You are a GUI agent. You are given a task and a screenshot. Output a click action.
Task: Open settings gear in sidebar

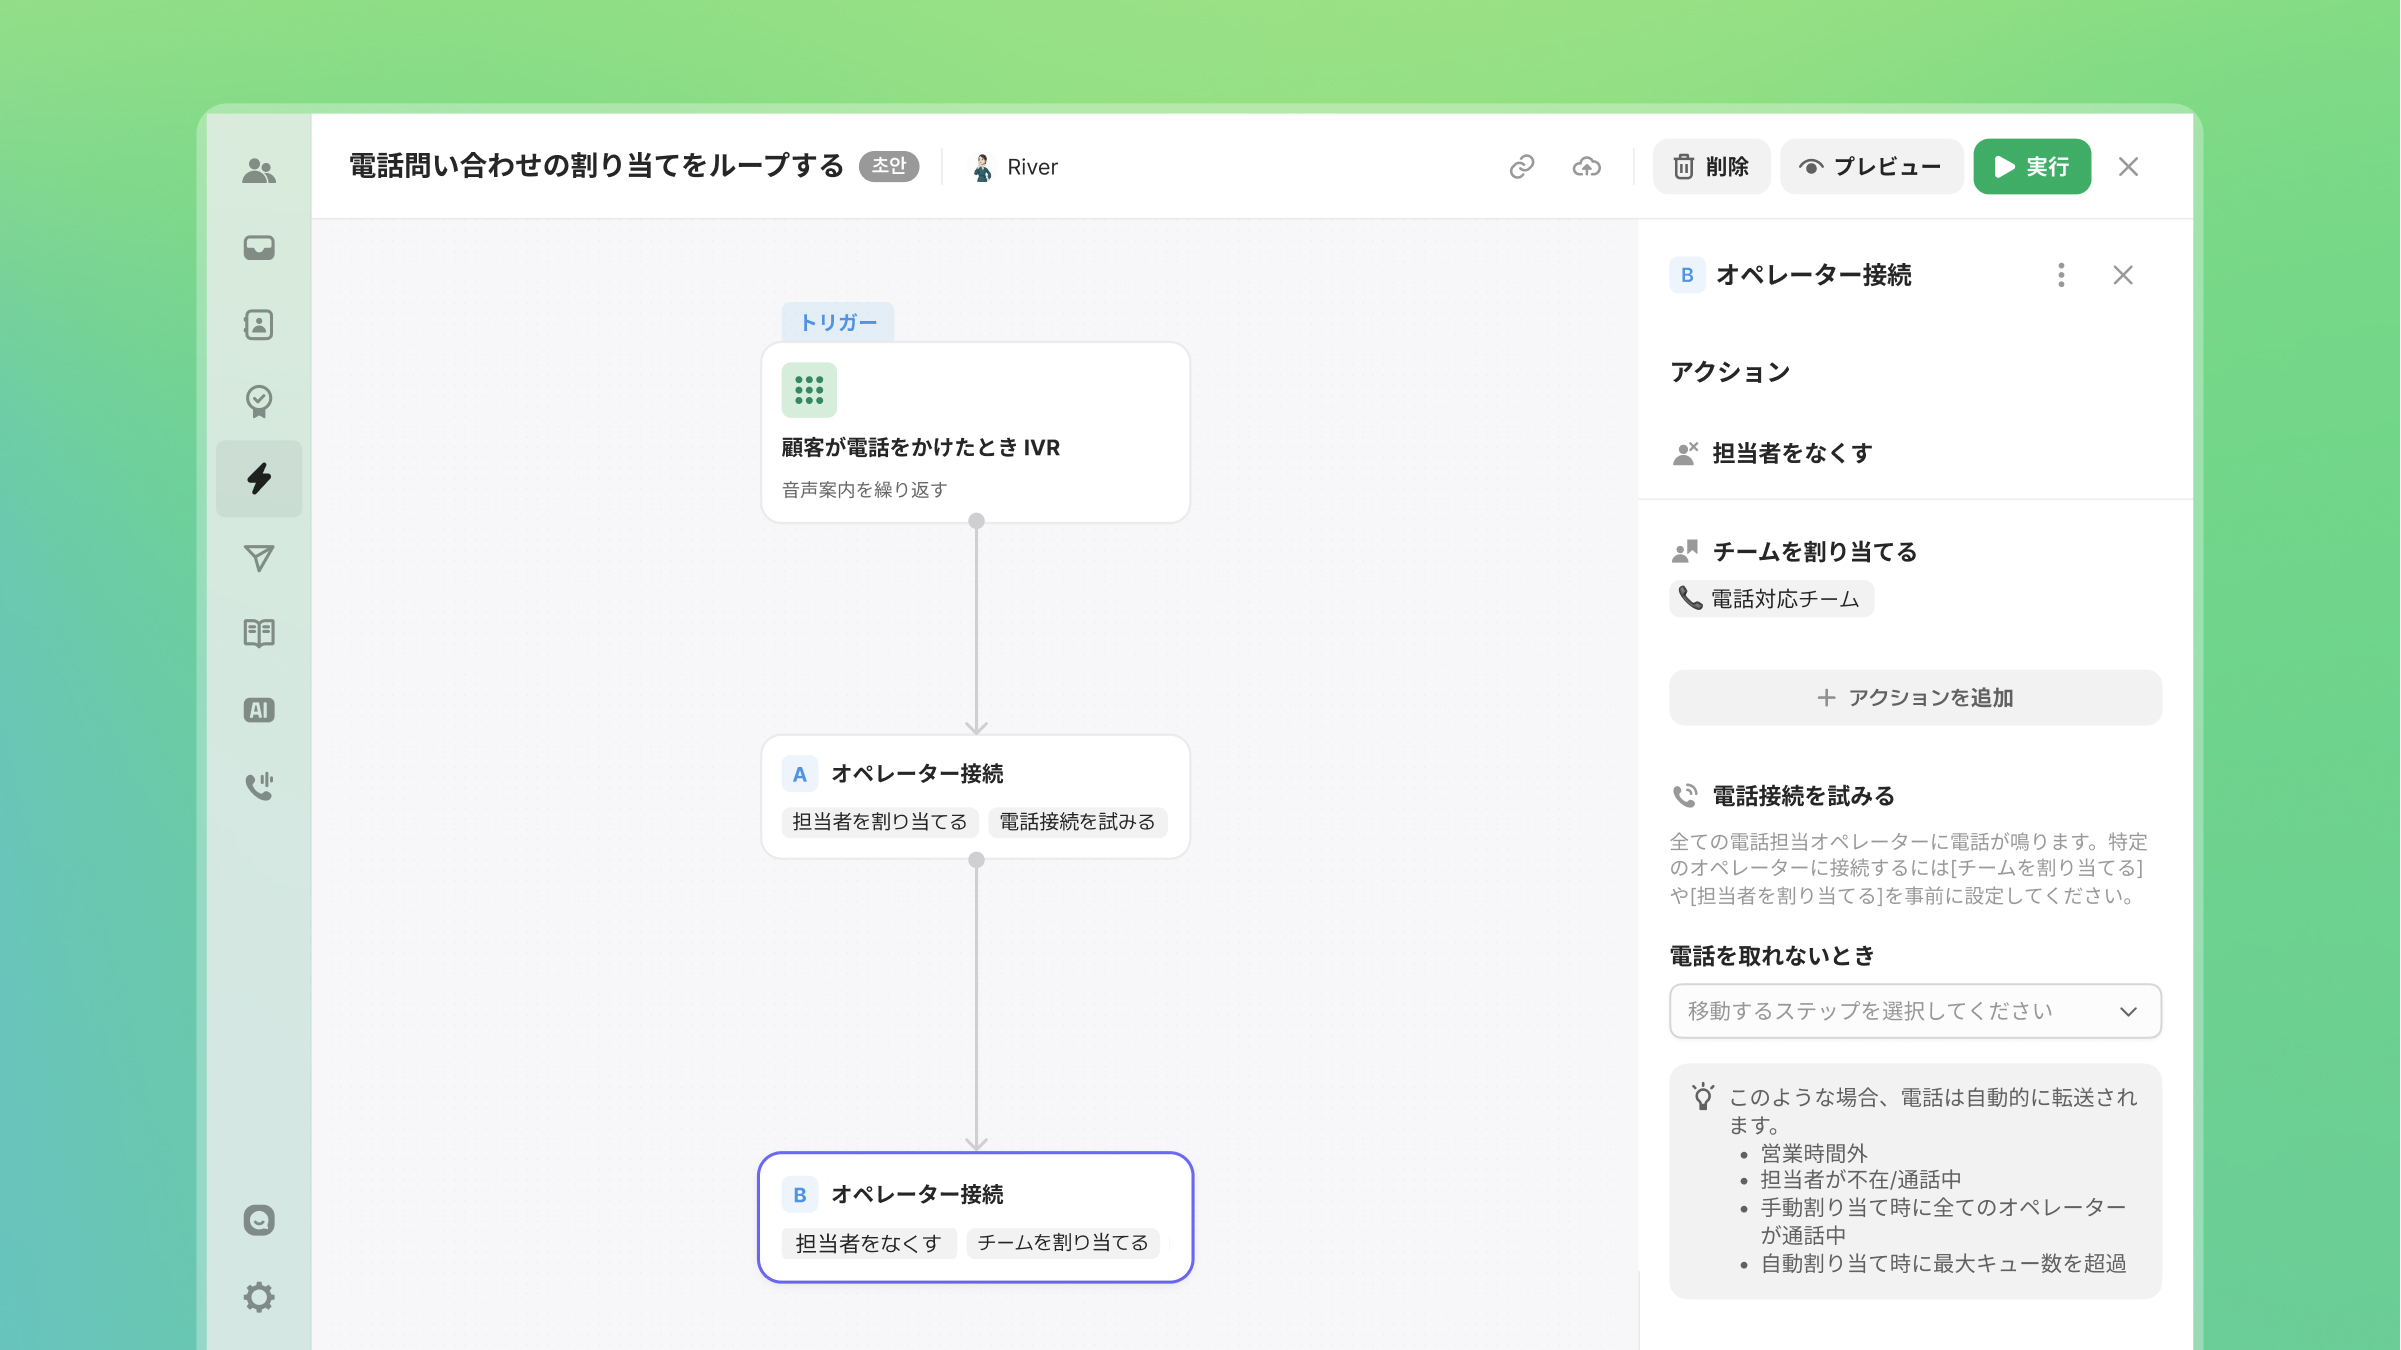(x=259, y=1297)
